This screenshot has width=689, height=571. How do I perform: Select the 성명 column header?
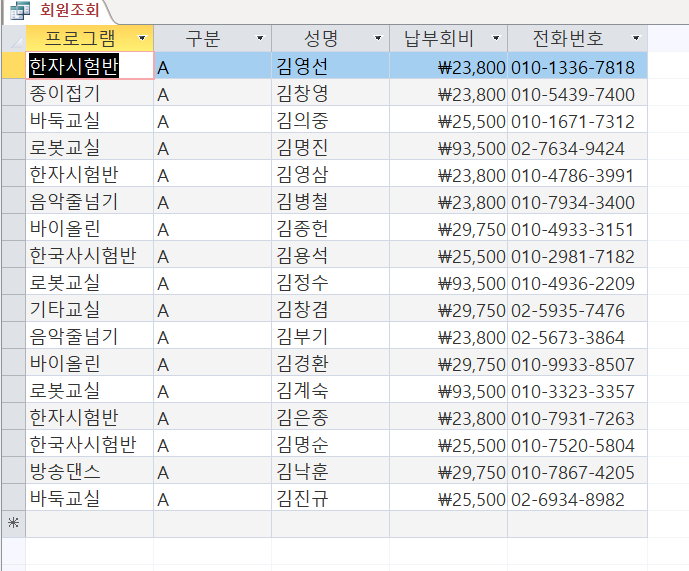321,39
